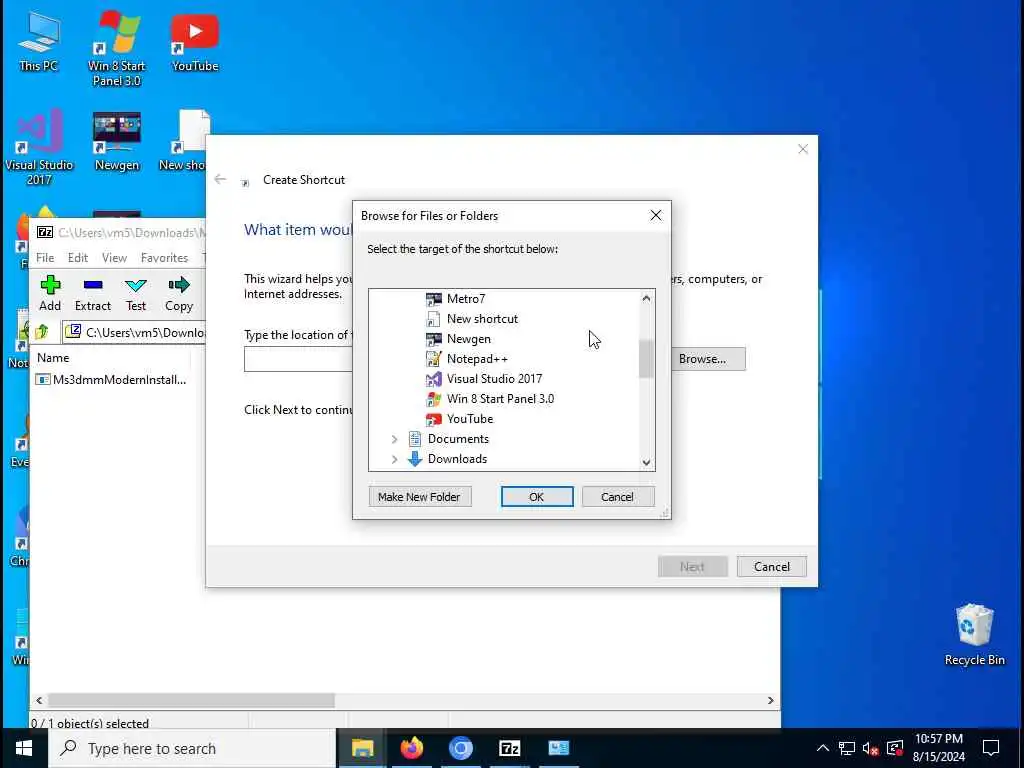1024x768 pixels.
Task: Click the 7-Zip Add toolbar icon
Action: point(50,285)
